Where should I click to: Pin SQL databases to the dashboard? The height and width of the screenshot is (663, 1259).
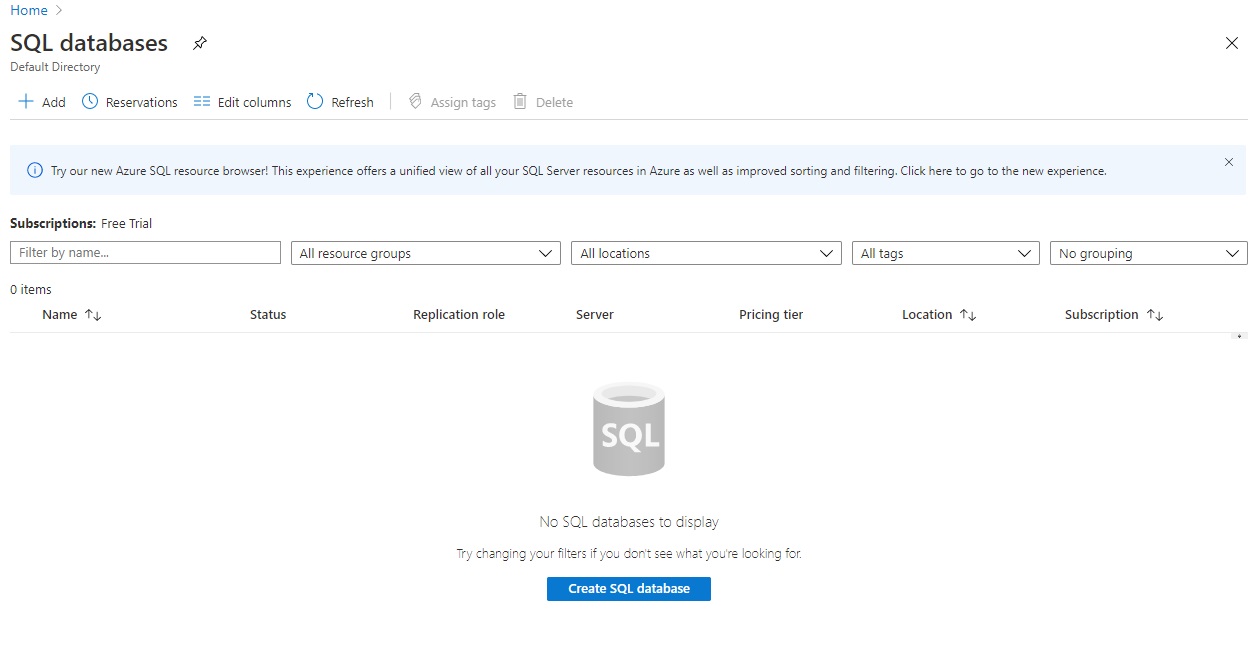coord(199,43)
